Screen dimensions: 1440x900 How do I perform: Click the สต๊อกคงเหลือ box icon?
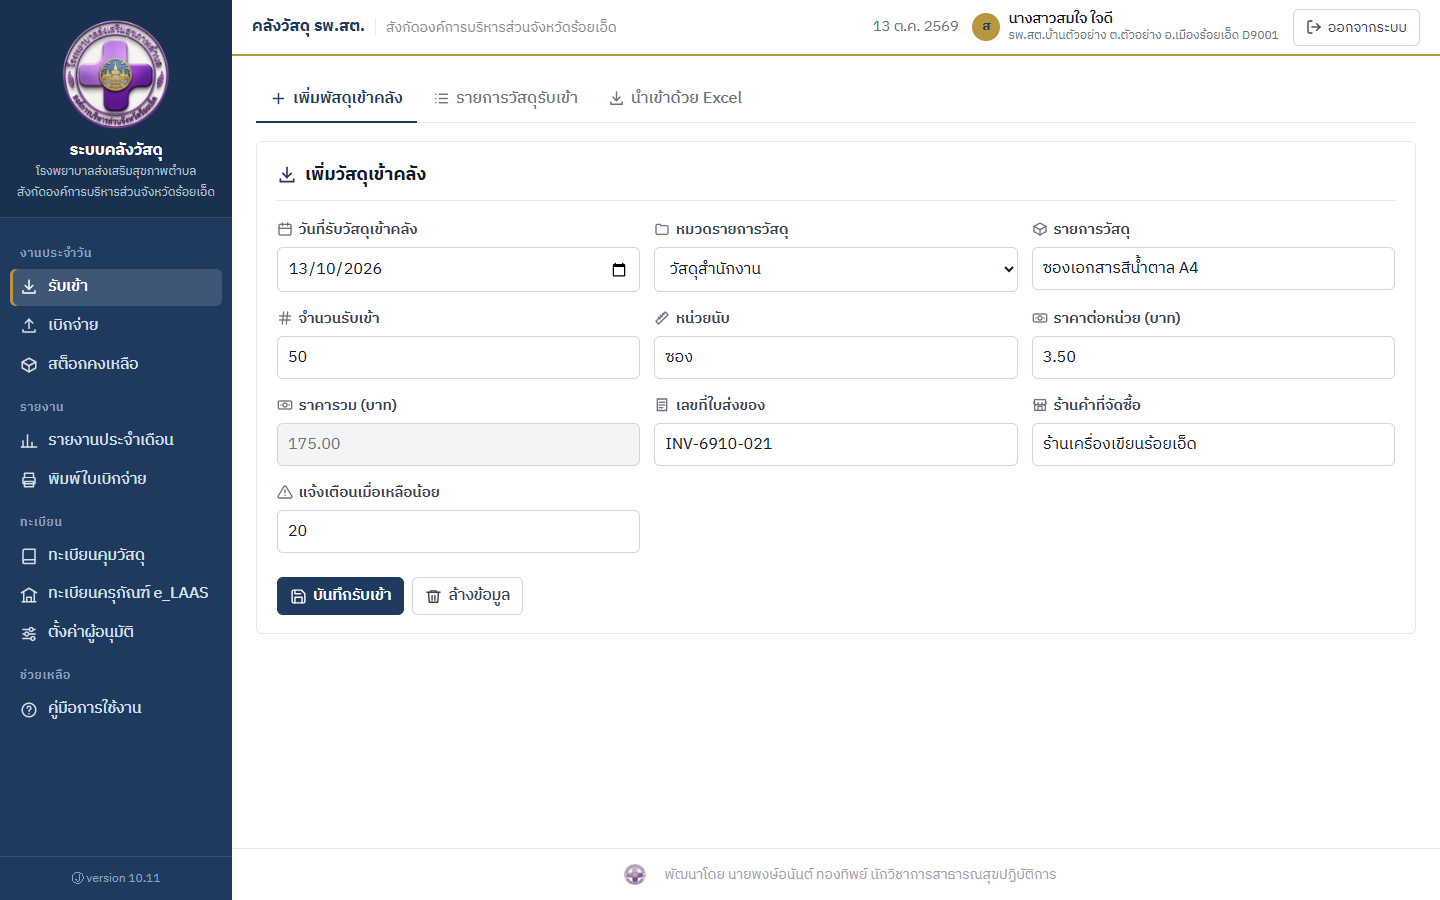point(29,365)
